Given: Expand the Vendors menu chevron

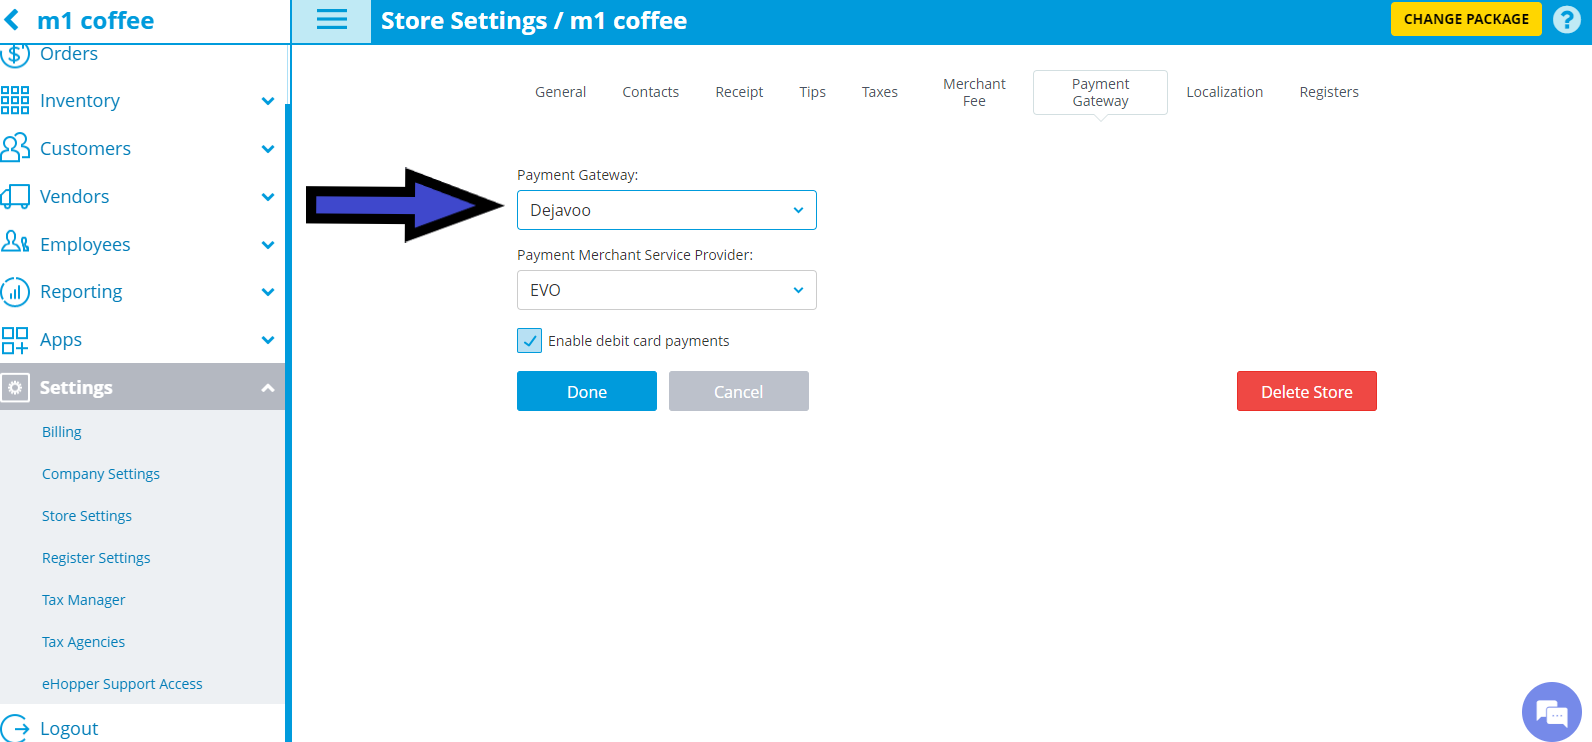Looking at the screenshot, I should point(267,197).
